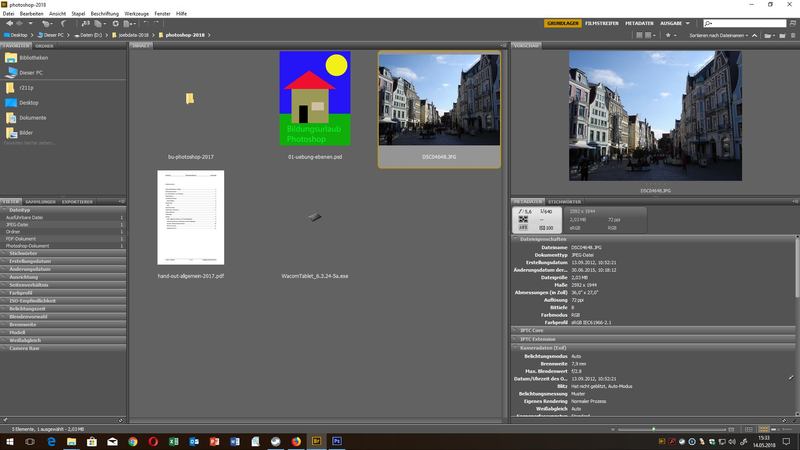Switch to the Stichwörter tab
This screenshot has width=800, height=450.
pos(566,200)
